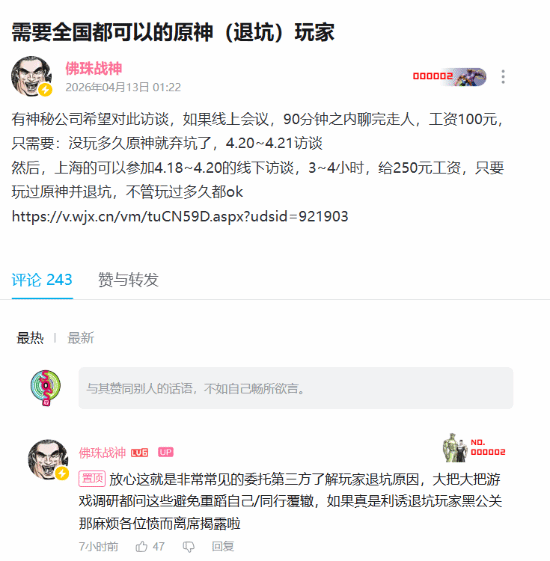Click the 000002 fan number badge in header
Screen dimensions: 550x561
click(x=449, y=77)
